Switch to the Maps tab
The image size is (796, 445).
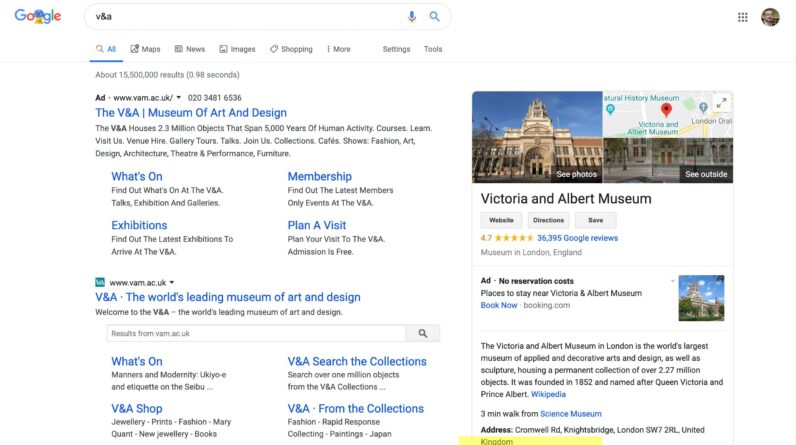pyautogui.click(x=145, y=49)
